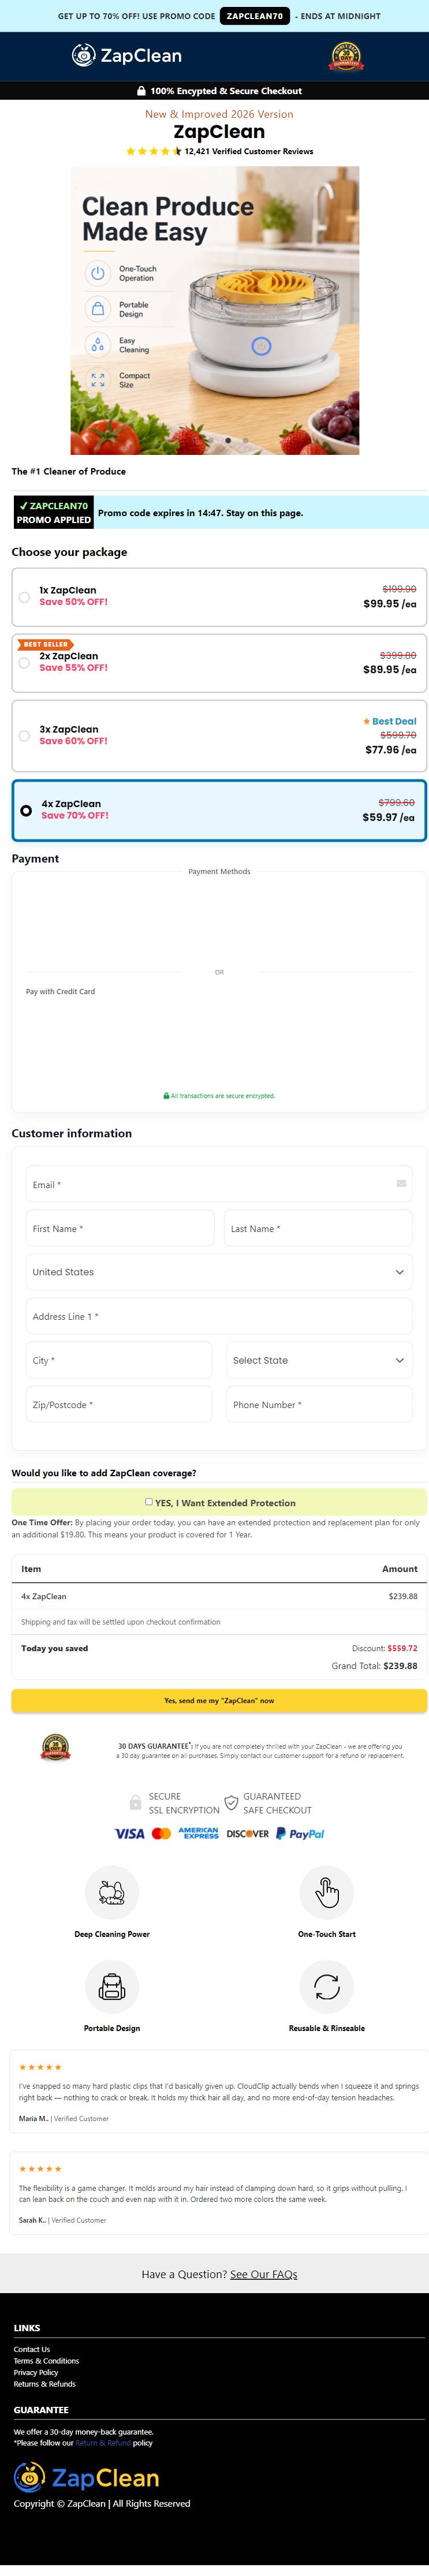Click the Email input field

click(219, 1184)
